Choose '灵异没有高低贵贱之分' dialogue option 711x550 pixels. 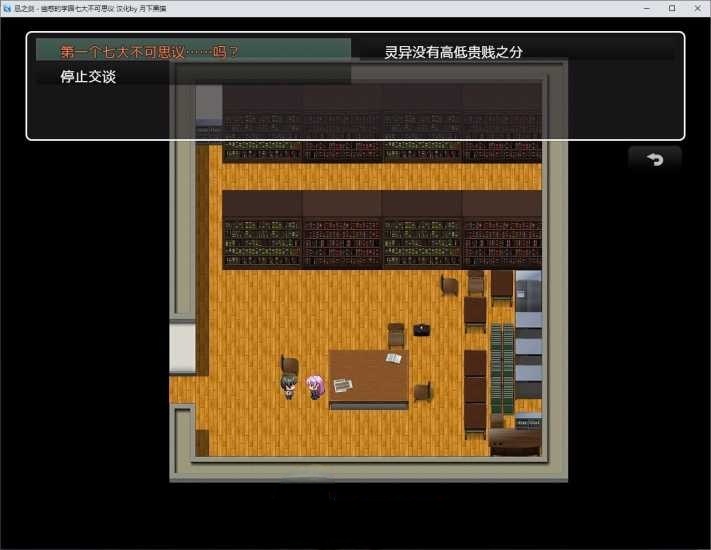tap(454, 52)
